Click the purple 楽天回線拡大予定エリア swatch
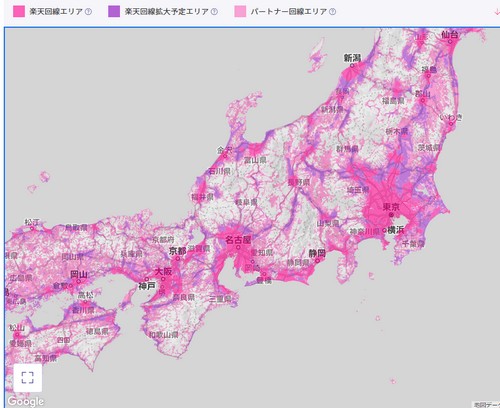Image resolution: width=500 pixels, height=408 pixels. click(114, 11)
